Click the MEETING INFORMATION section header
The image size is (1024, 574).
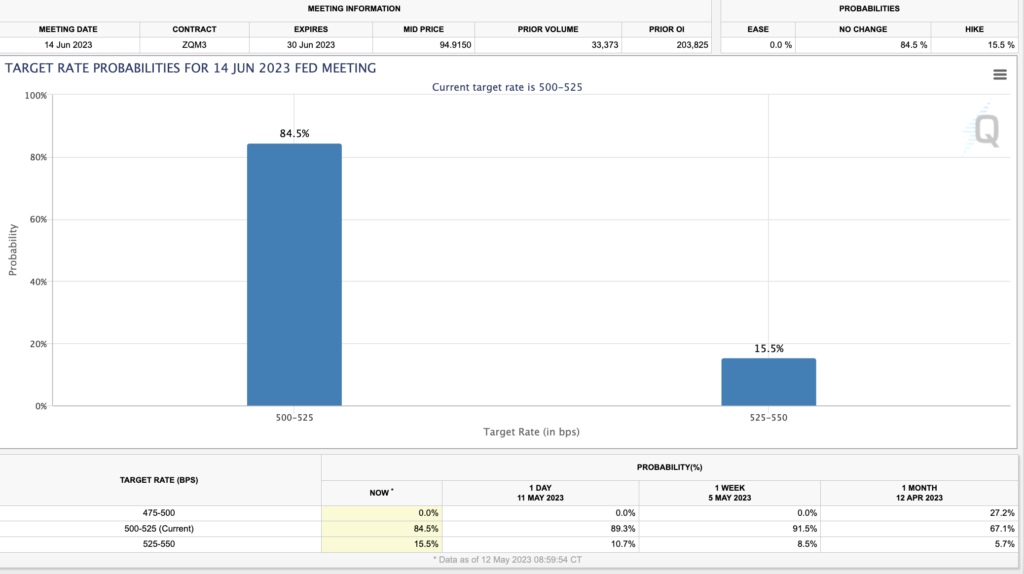(354, 8)
